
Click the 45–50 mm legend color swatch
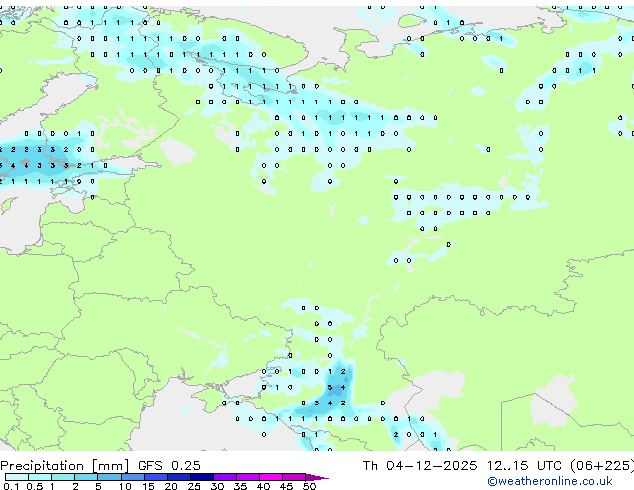coord(294,477)
